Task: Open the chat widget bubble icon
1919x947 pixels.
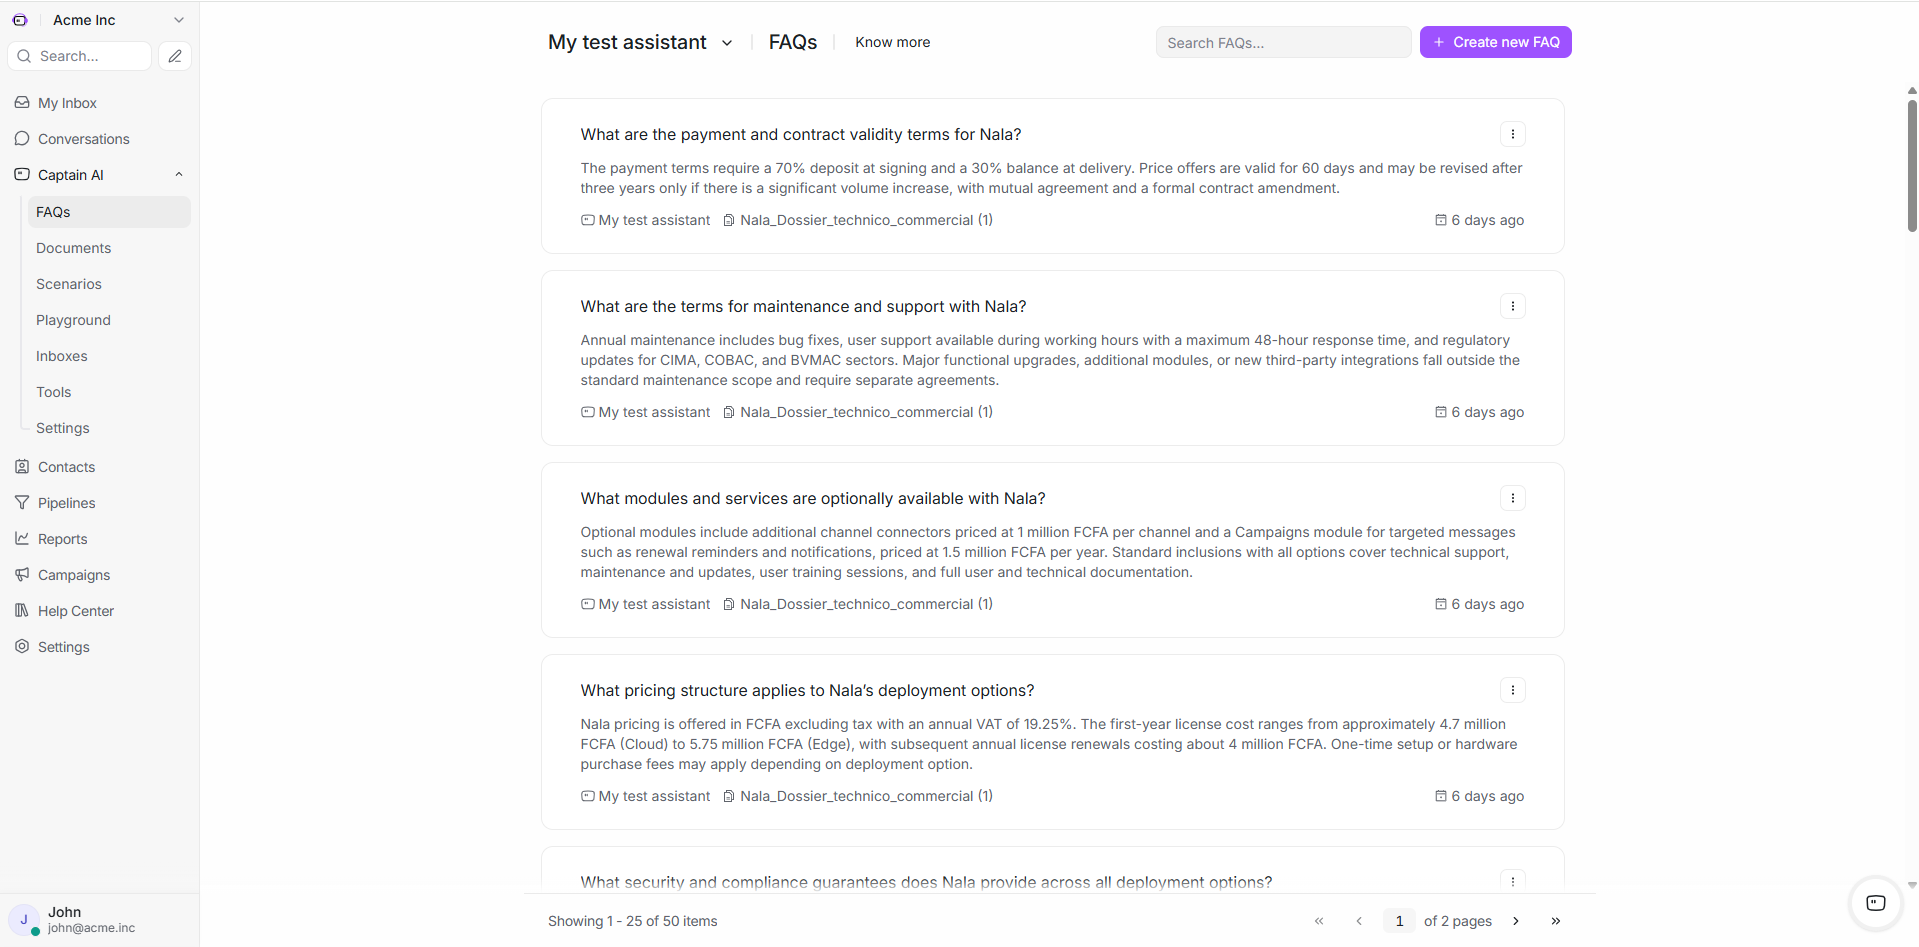Action: 1876,903
